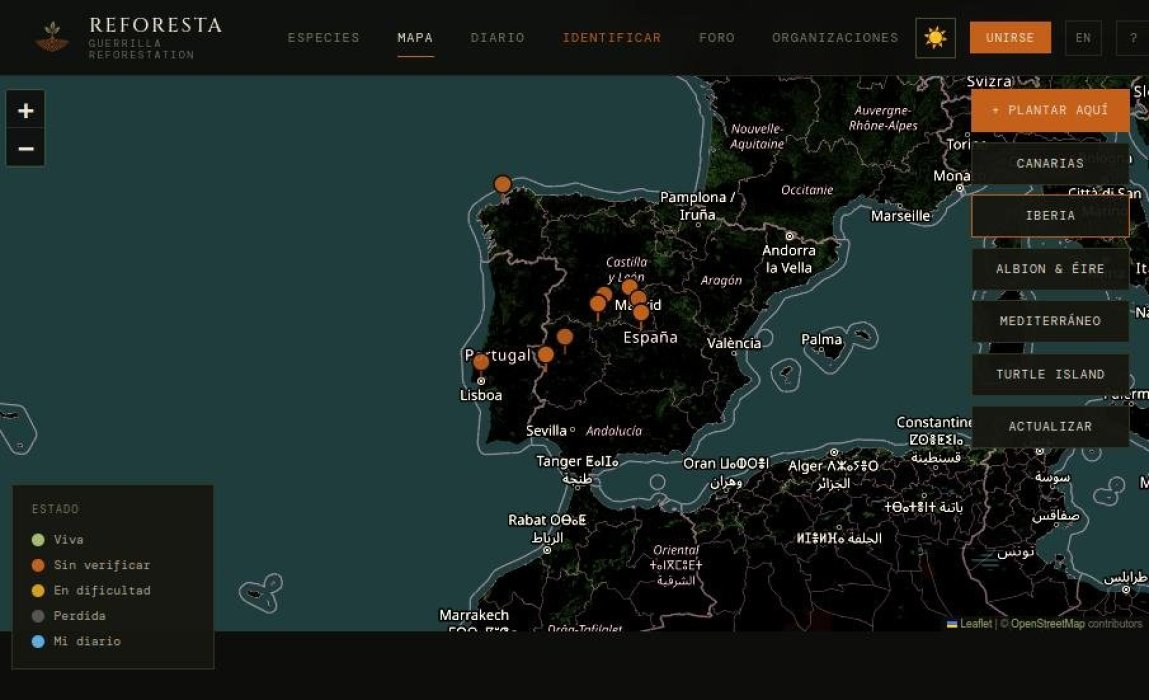The width and height of the screenshot is (1149, 700).
Task: Click the Palma label on the map
Action: (x=821, y=339)
